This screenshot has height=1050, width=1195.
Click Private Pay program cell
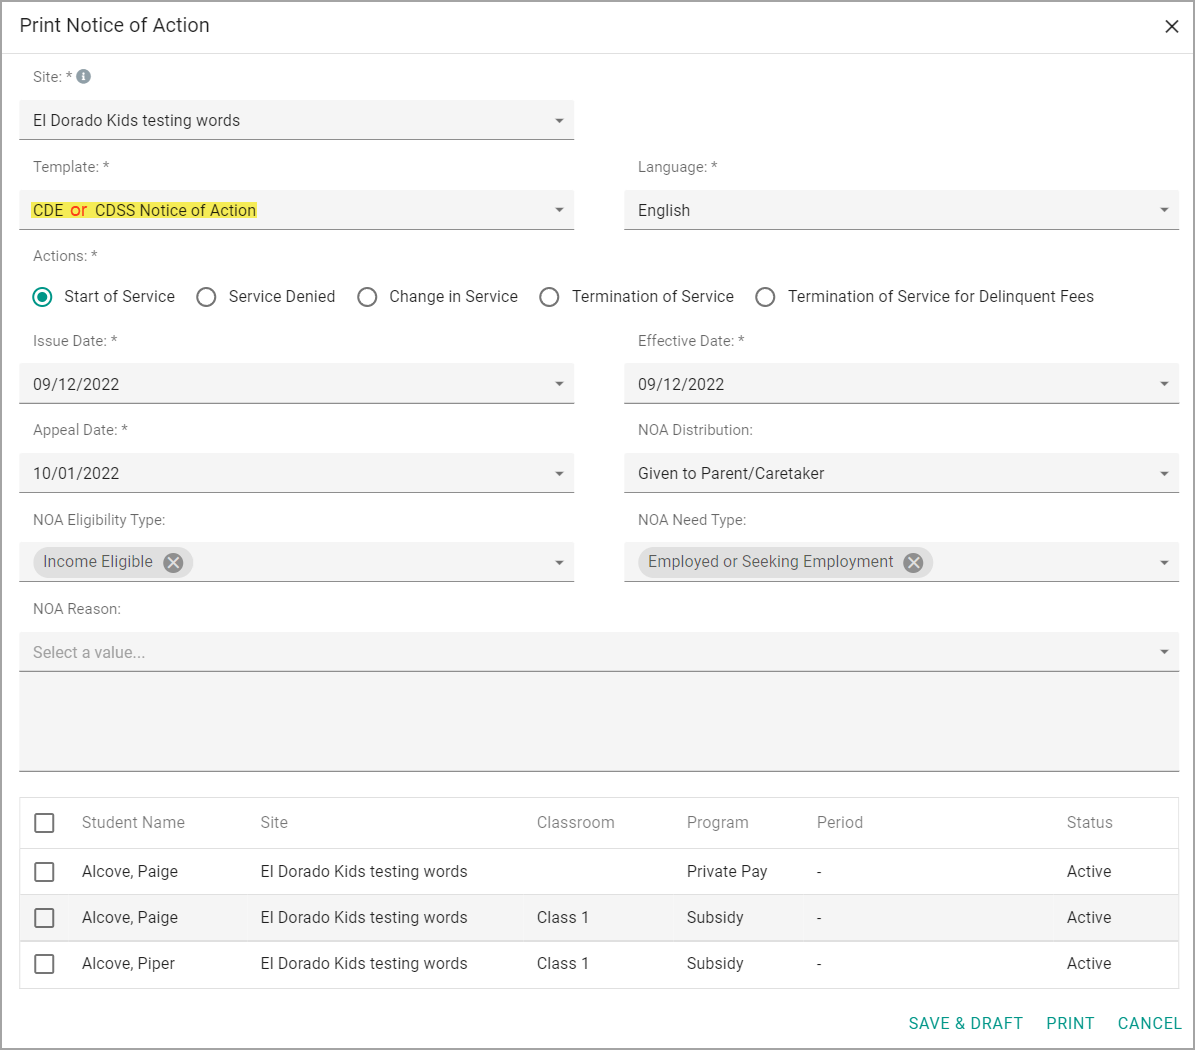pos(727,872)
